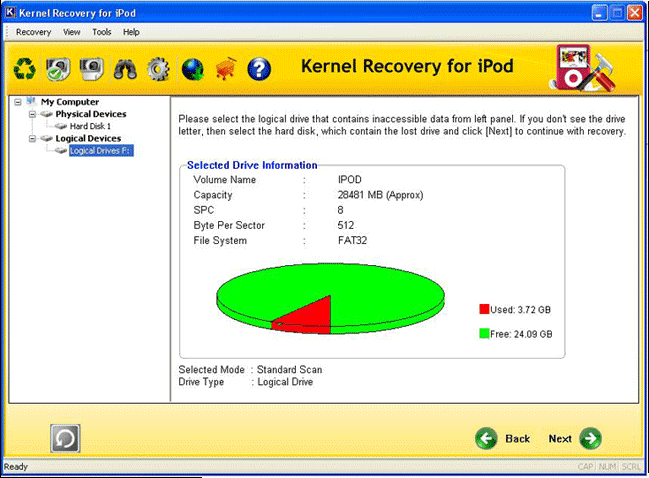Select My Computer label in tree

point(70,101)
